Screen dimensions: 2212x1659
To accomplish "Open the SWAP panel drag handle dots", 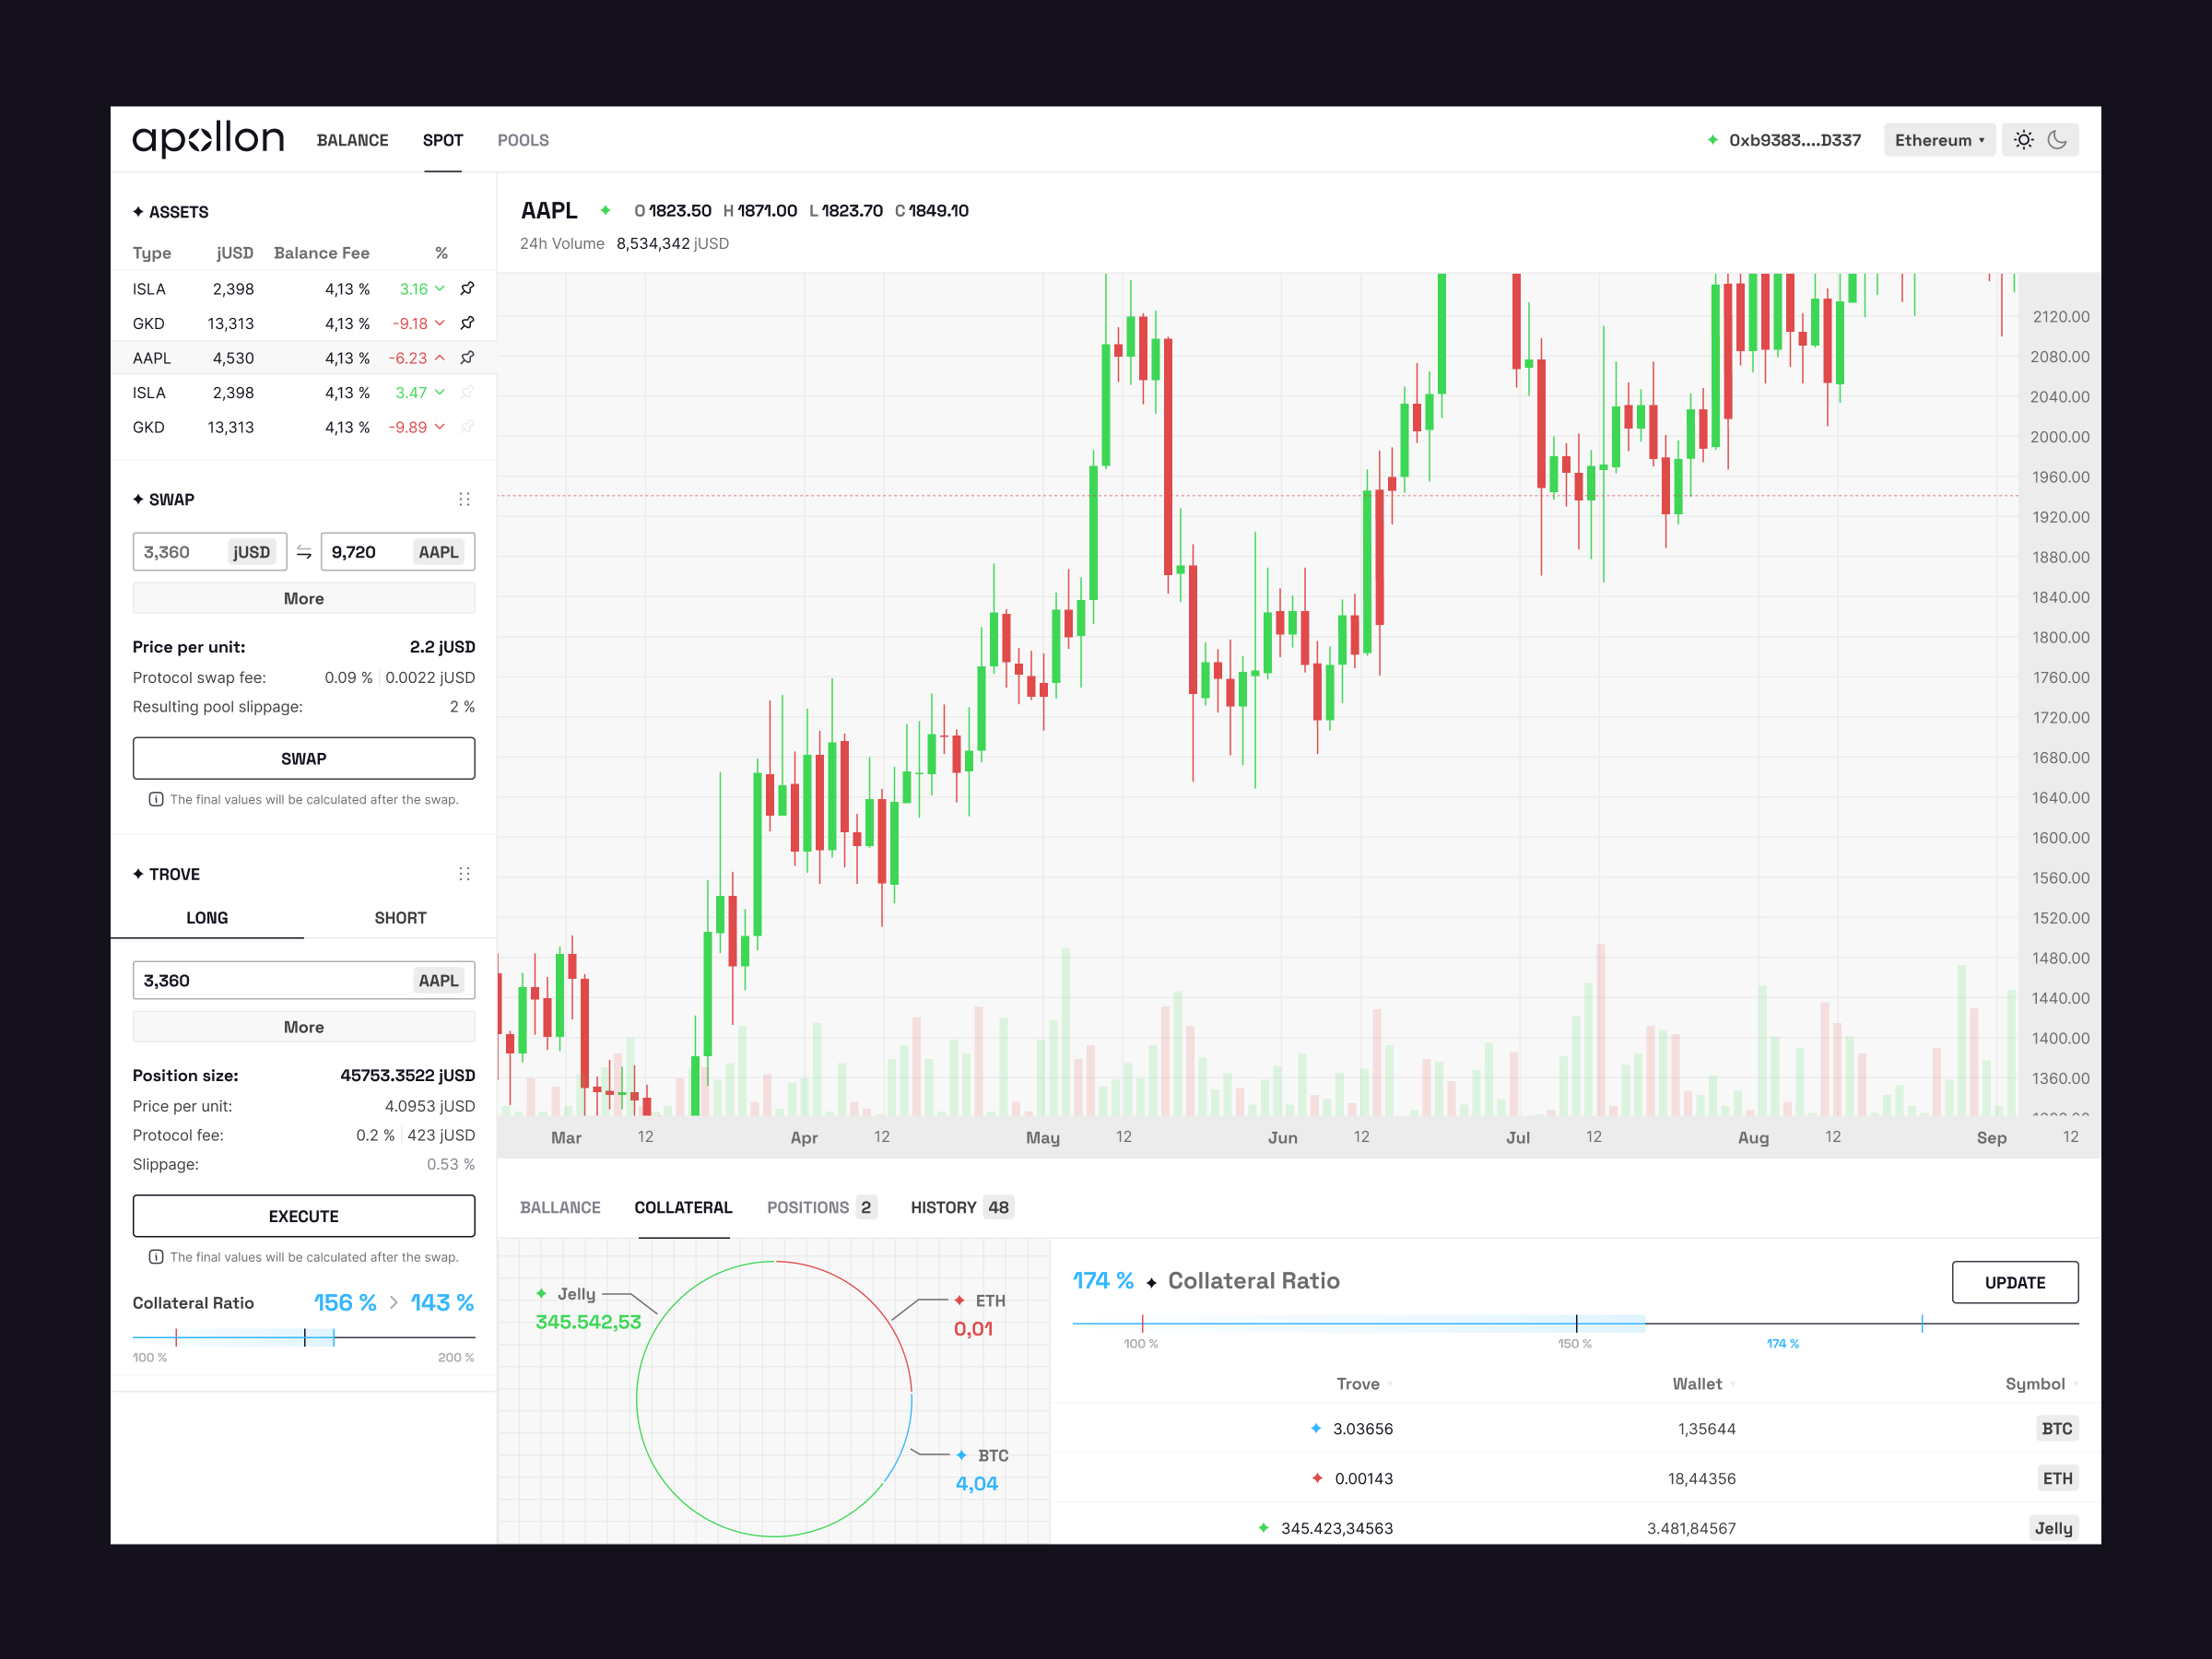I will click(x=464, y=499).
